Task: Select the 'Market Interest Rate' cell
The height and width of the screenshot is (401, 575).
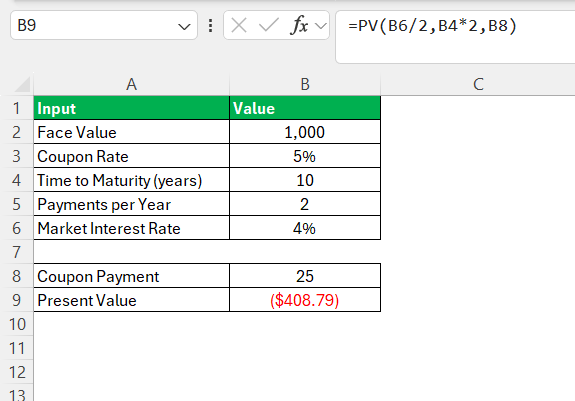Action: click(131, 228)
